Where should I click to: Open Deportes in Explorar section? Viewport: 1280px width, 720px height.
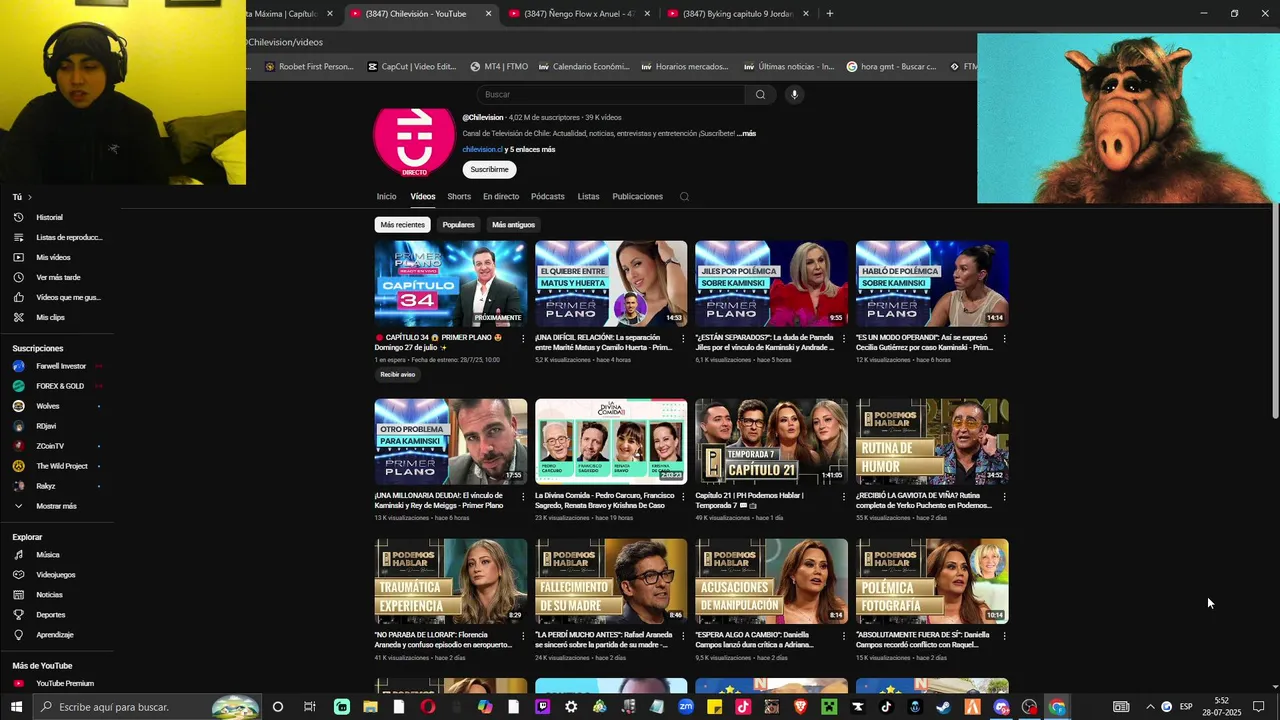tap(50, 615)
